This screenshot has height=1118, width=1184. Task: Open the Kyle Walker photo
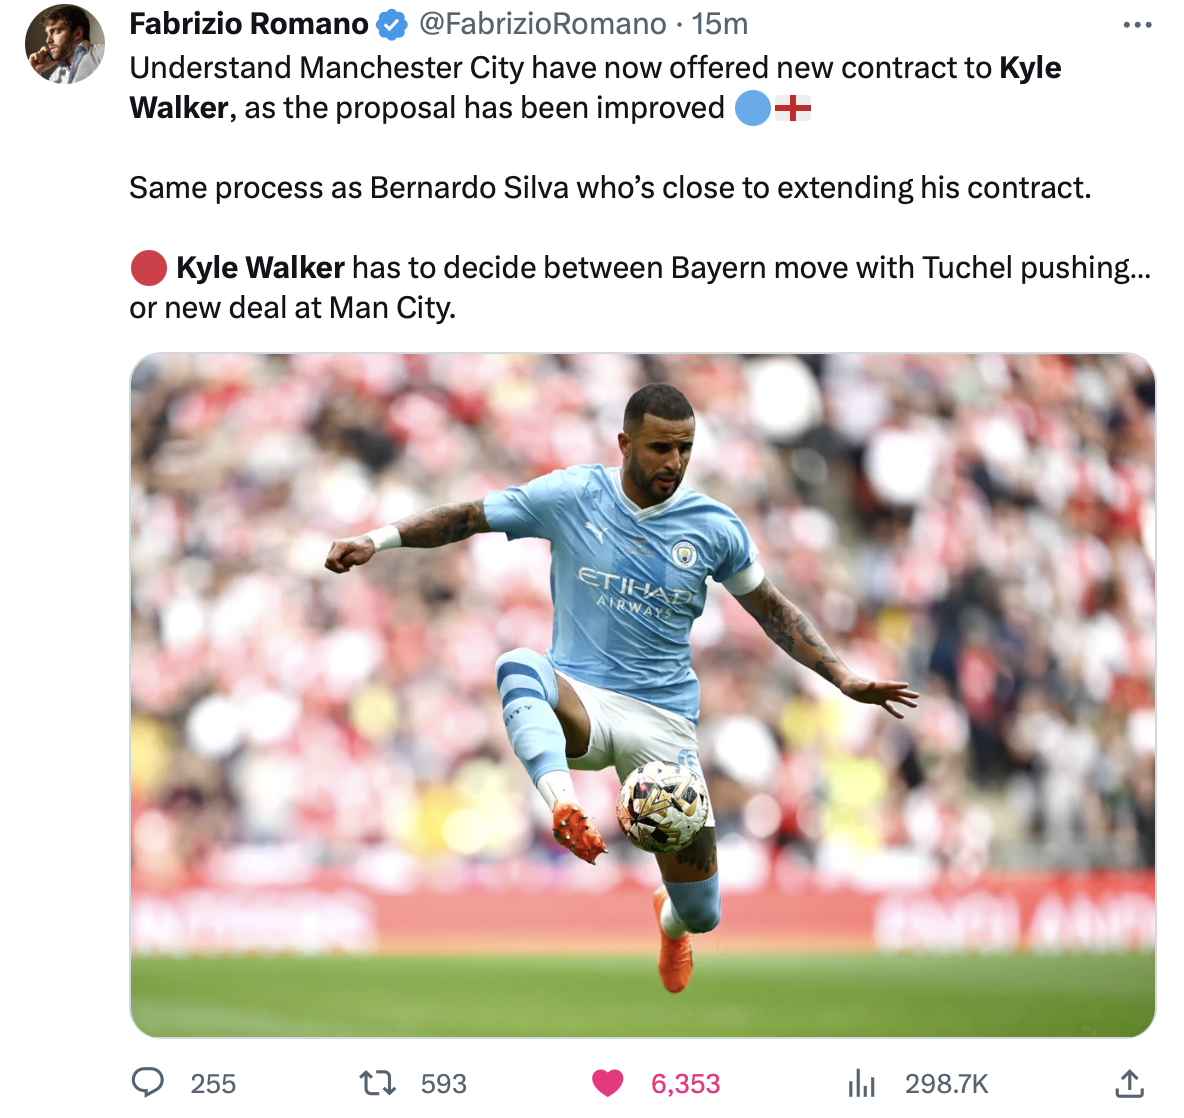pyautogui.click(x=643, y=695)
